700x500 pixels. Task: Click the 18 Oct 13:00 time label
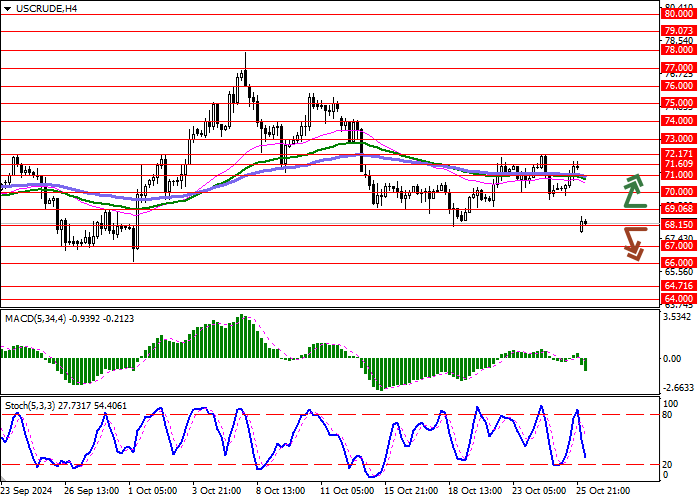pos(475,491)
